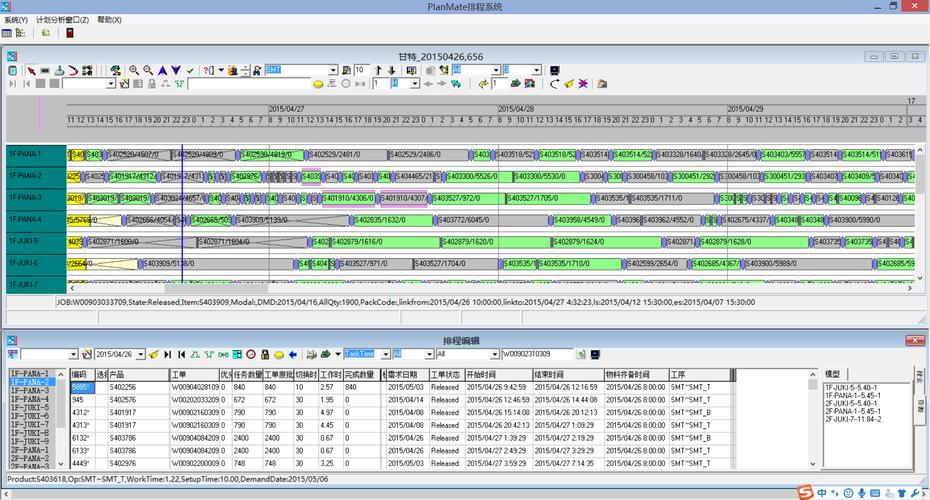Click the zoom in magnifier icon
This screenshot has height=500, width=930.
[134, 70]
